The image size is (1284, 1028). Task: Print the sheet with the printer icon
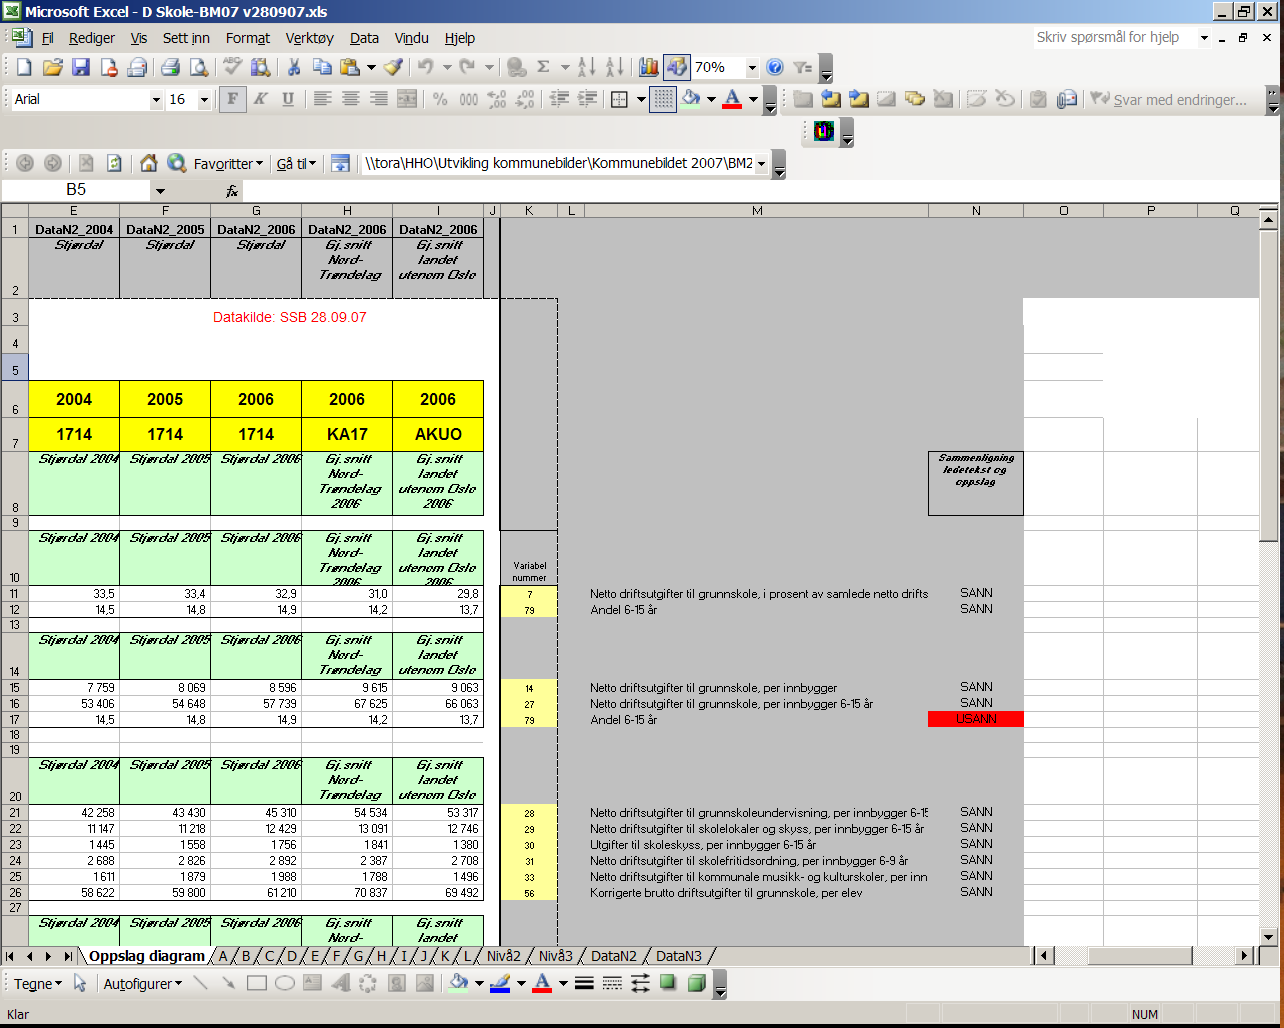click(171, 68)
